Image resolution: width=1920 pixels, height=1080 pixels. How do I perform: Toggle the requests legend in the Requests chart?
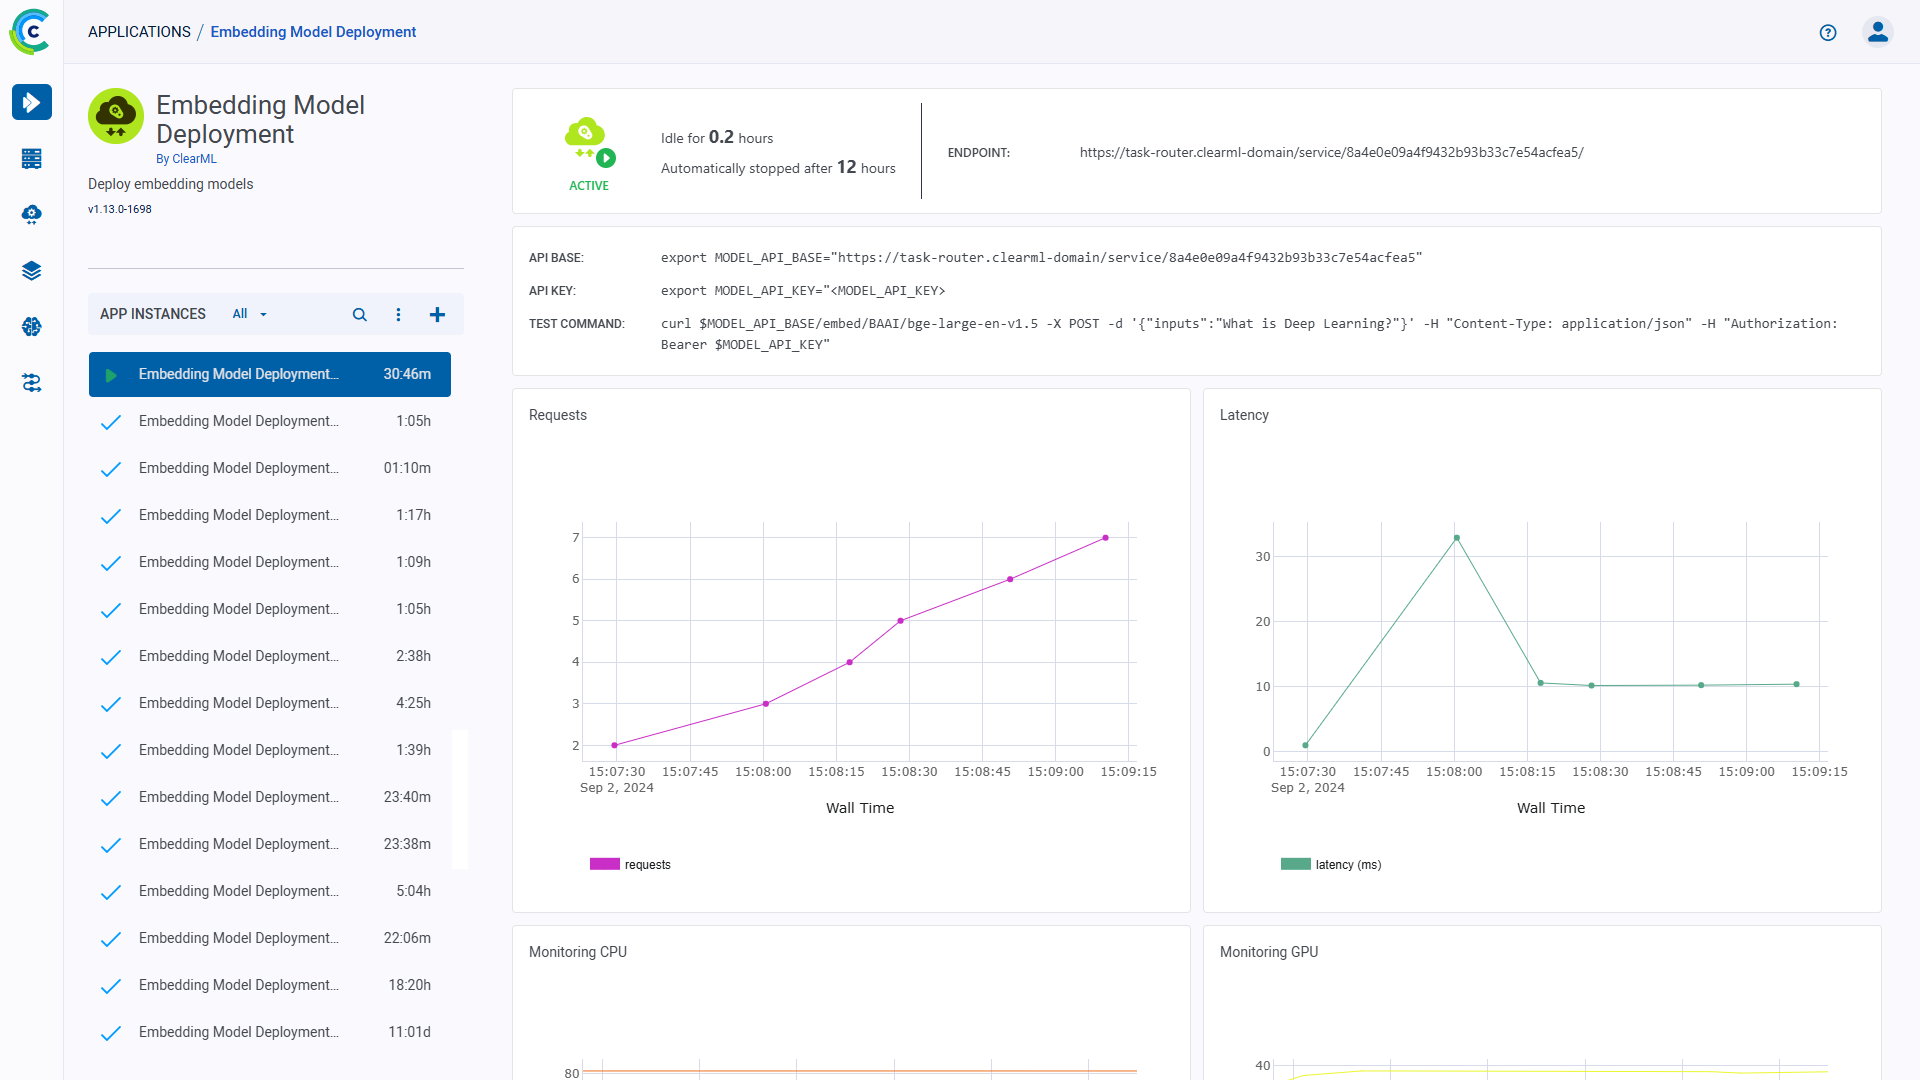click(x=630, y=864)
